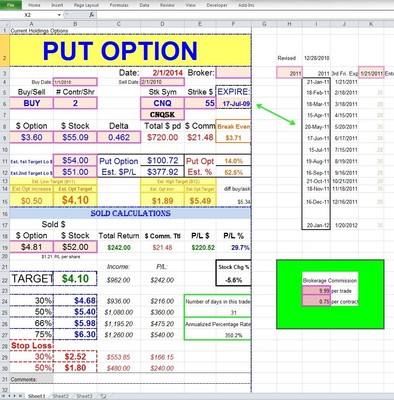The height and width of the screenshot is (400, 394).
Task: Open the File tab
Action: coord(11,5)
